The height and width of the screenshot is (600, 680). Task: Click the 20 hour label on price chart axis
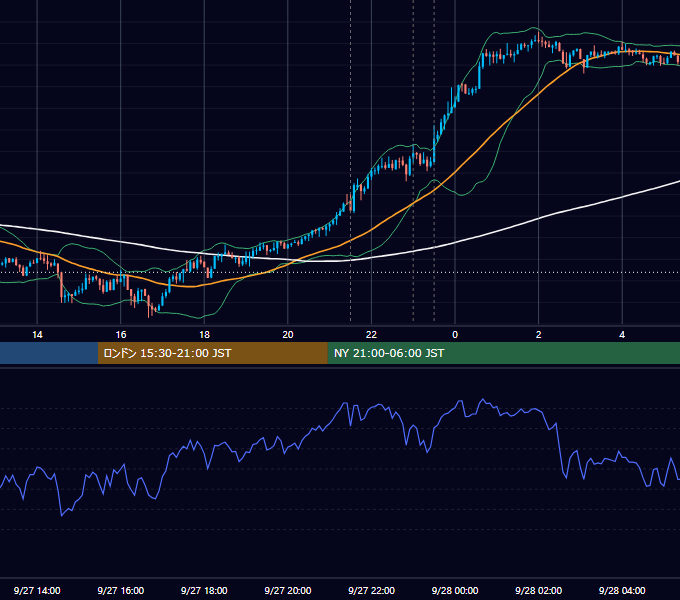pos(288,335)
